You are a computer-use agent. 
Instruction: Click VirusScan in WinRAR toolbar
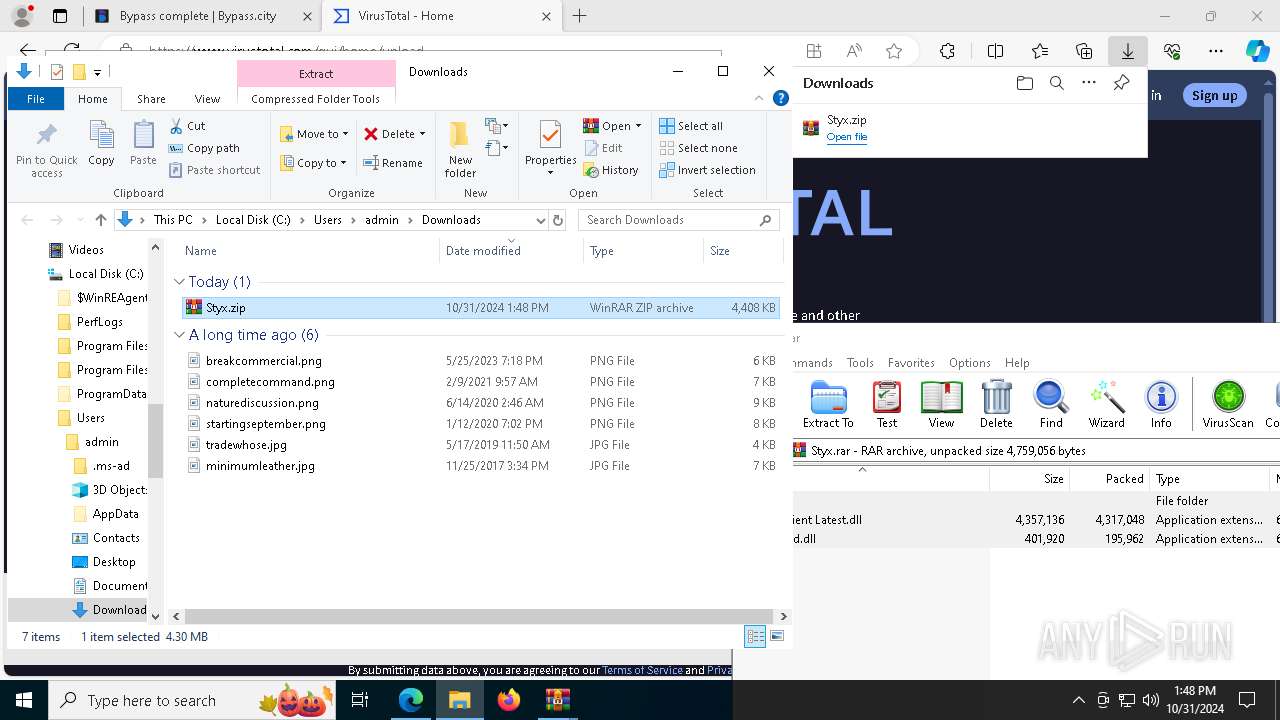(1228, 404)
